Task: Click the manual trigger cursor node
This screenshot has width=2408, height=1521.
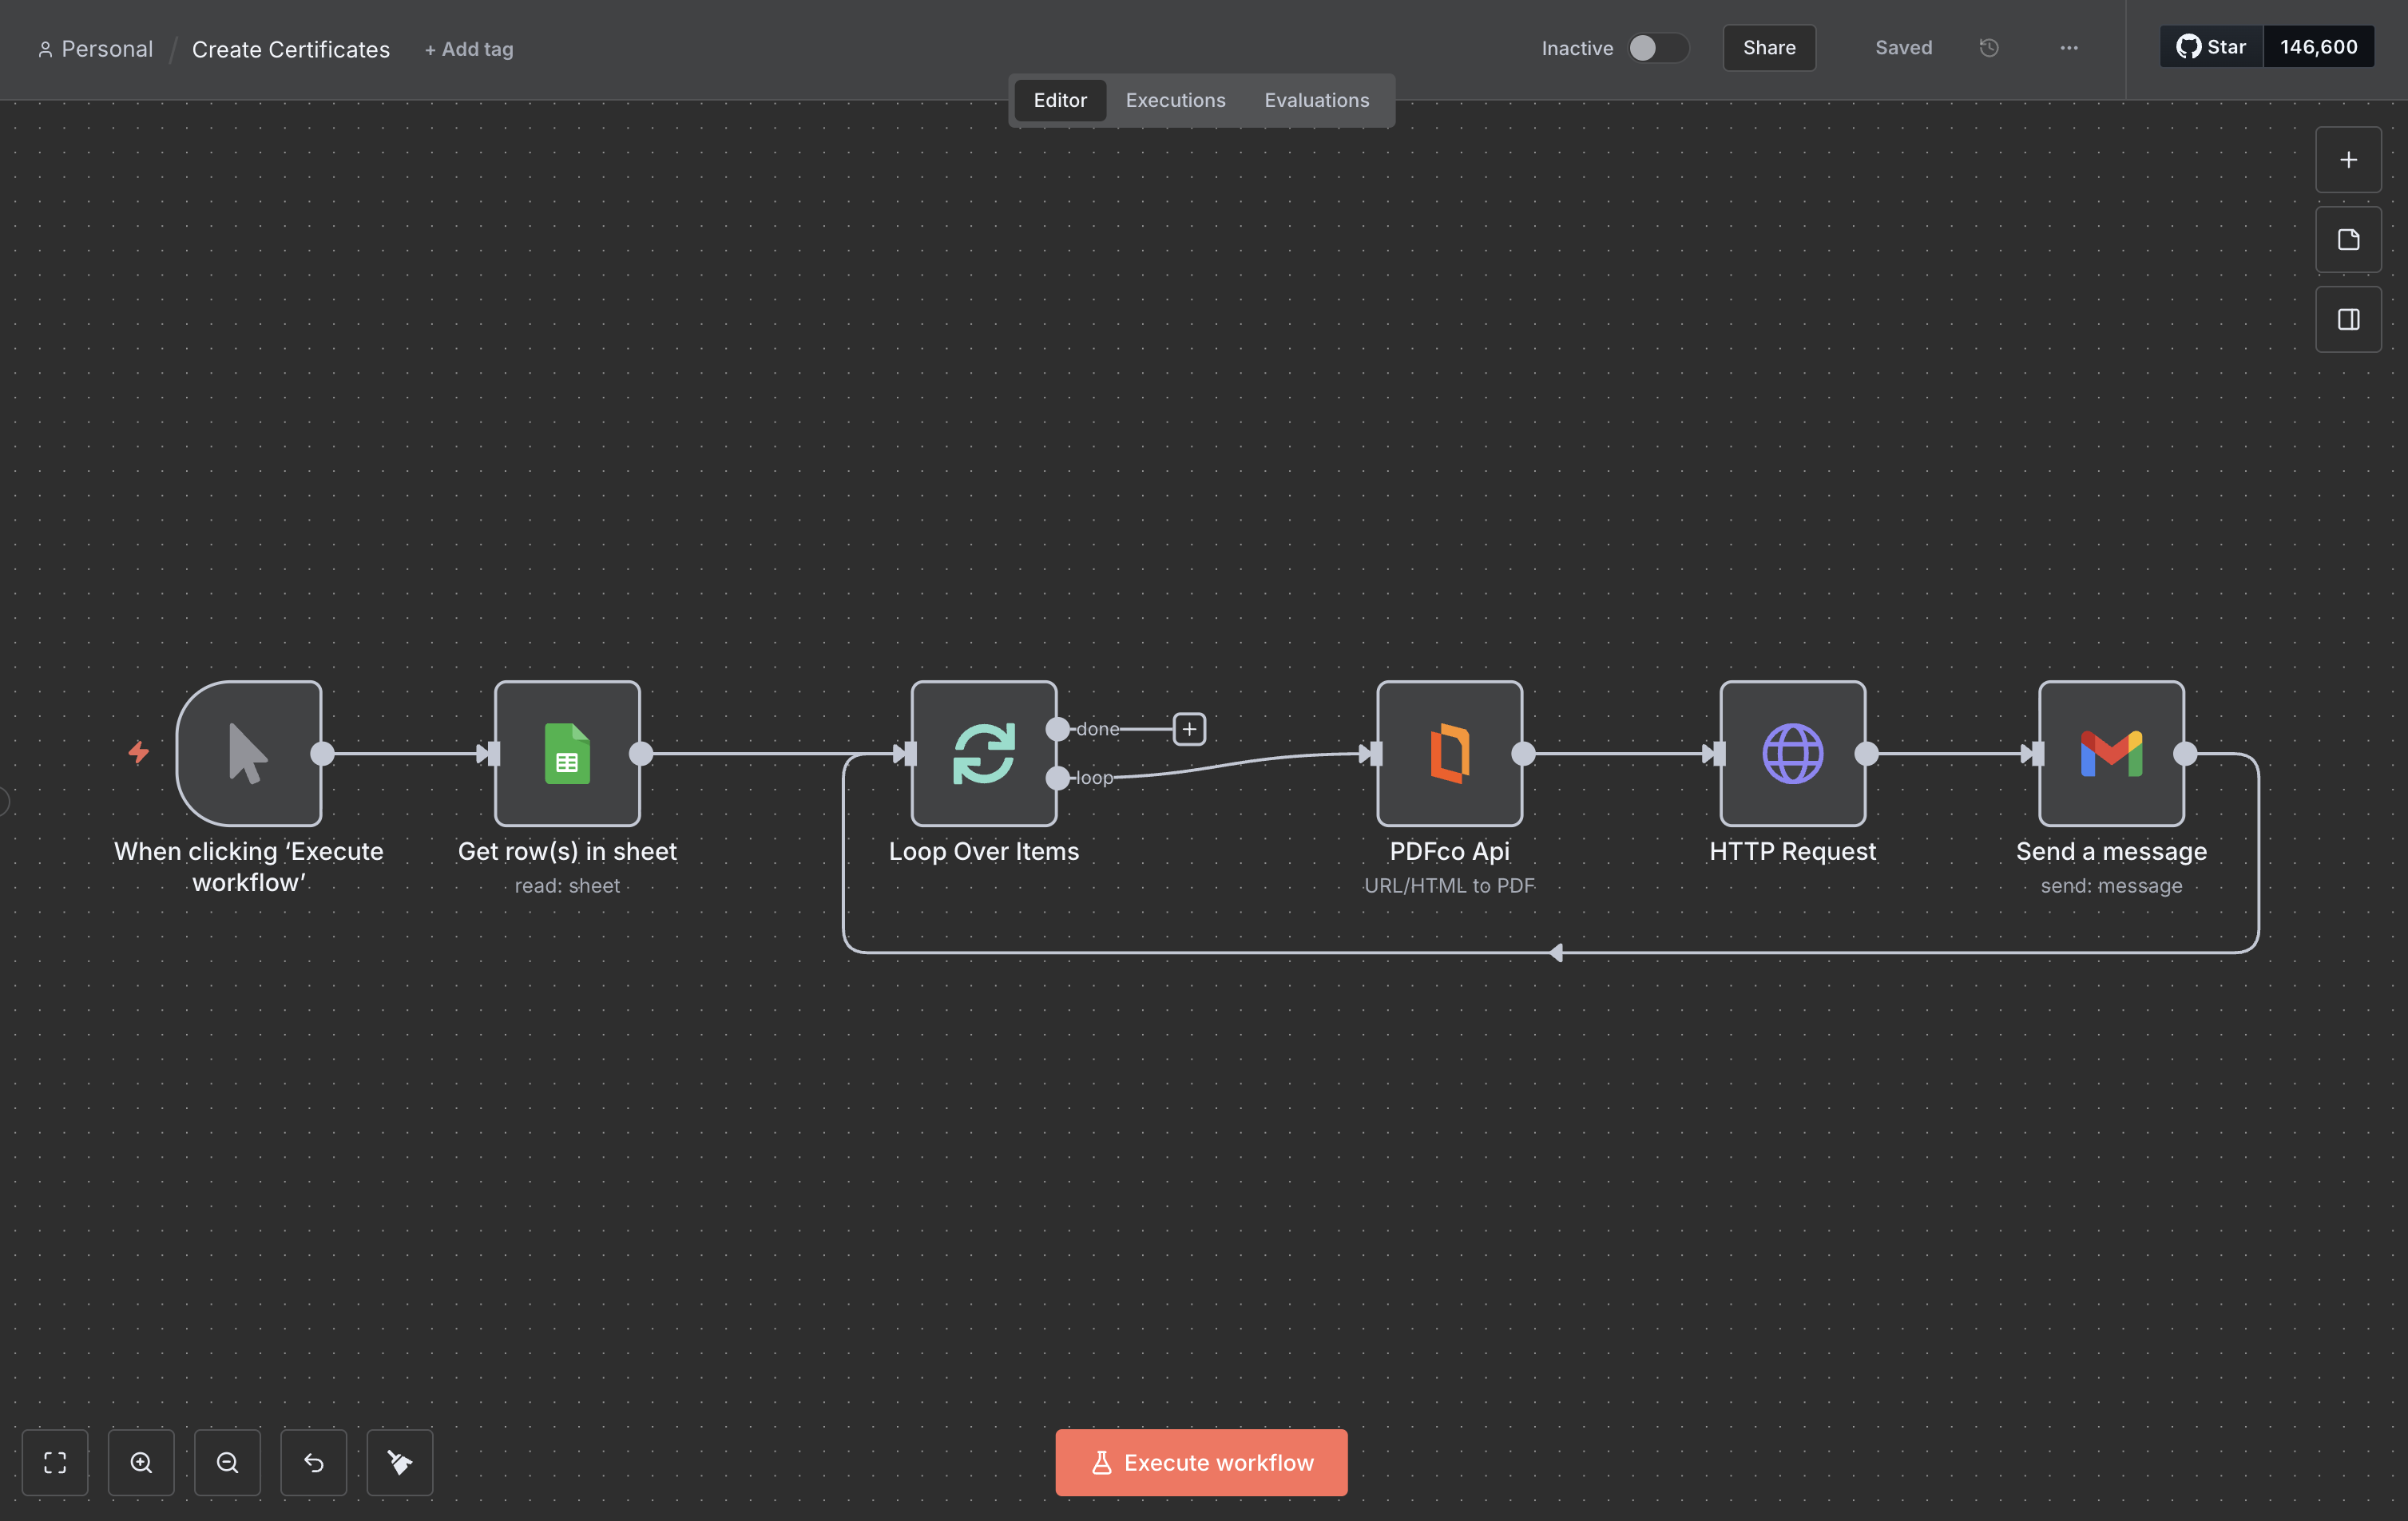Action: (249, 753)
